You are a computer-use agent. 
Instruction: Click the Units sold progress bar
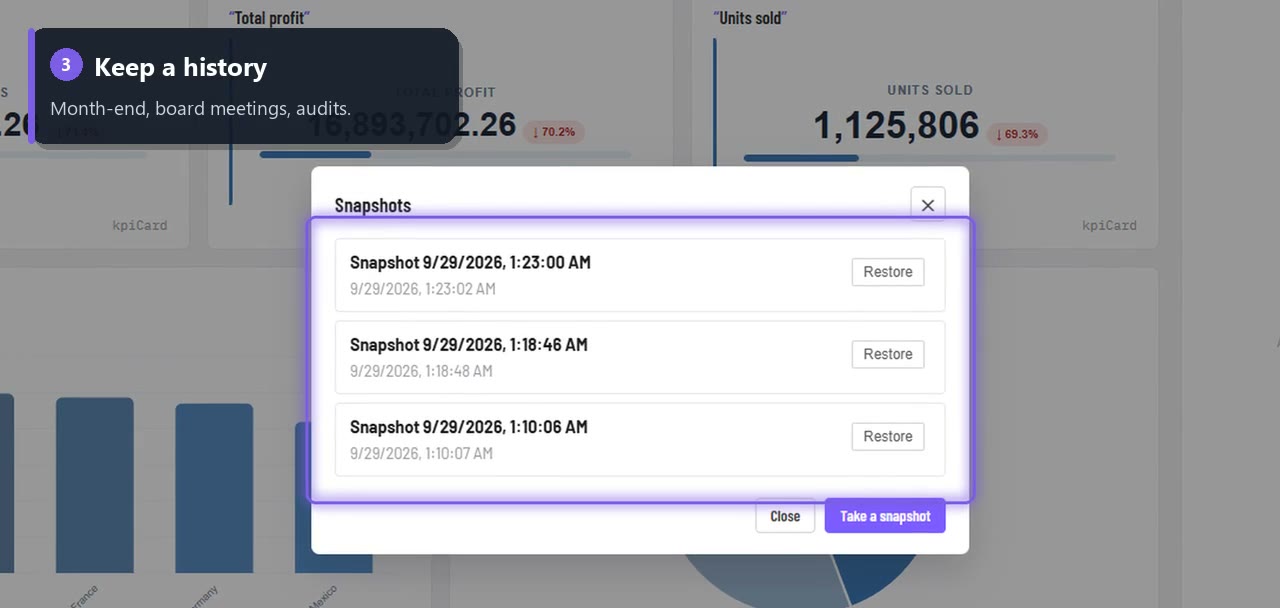(929, 158)
